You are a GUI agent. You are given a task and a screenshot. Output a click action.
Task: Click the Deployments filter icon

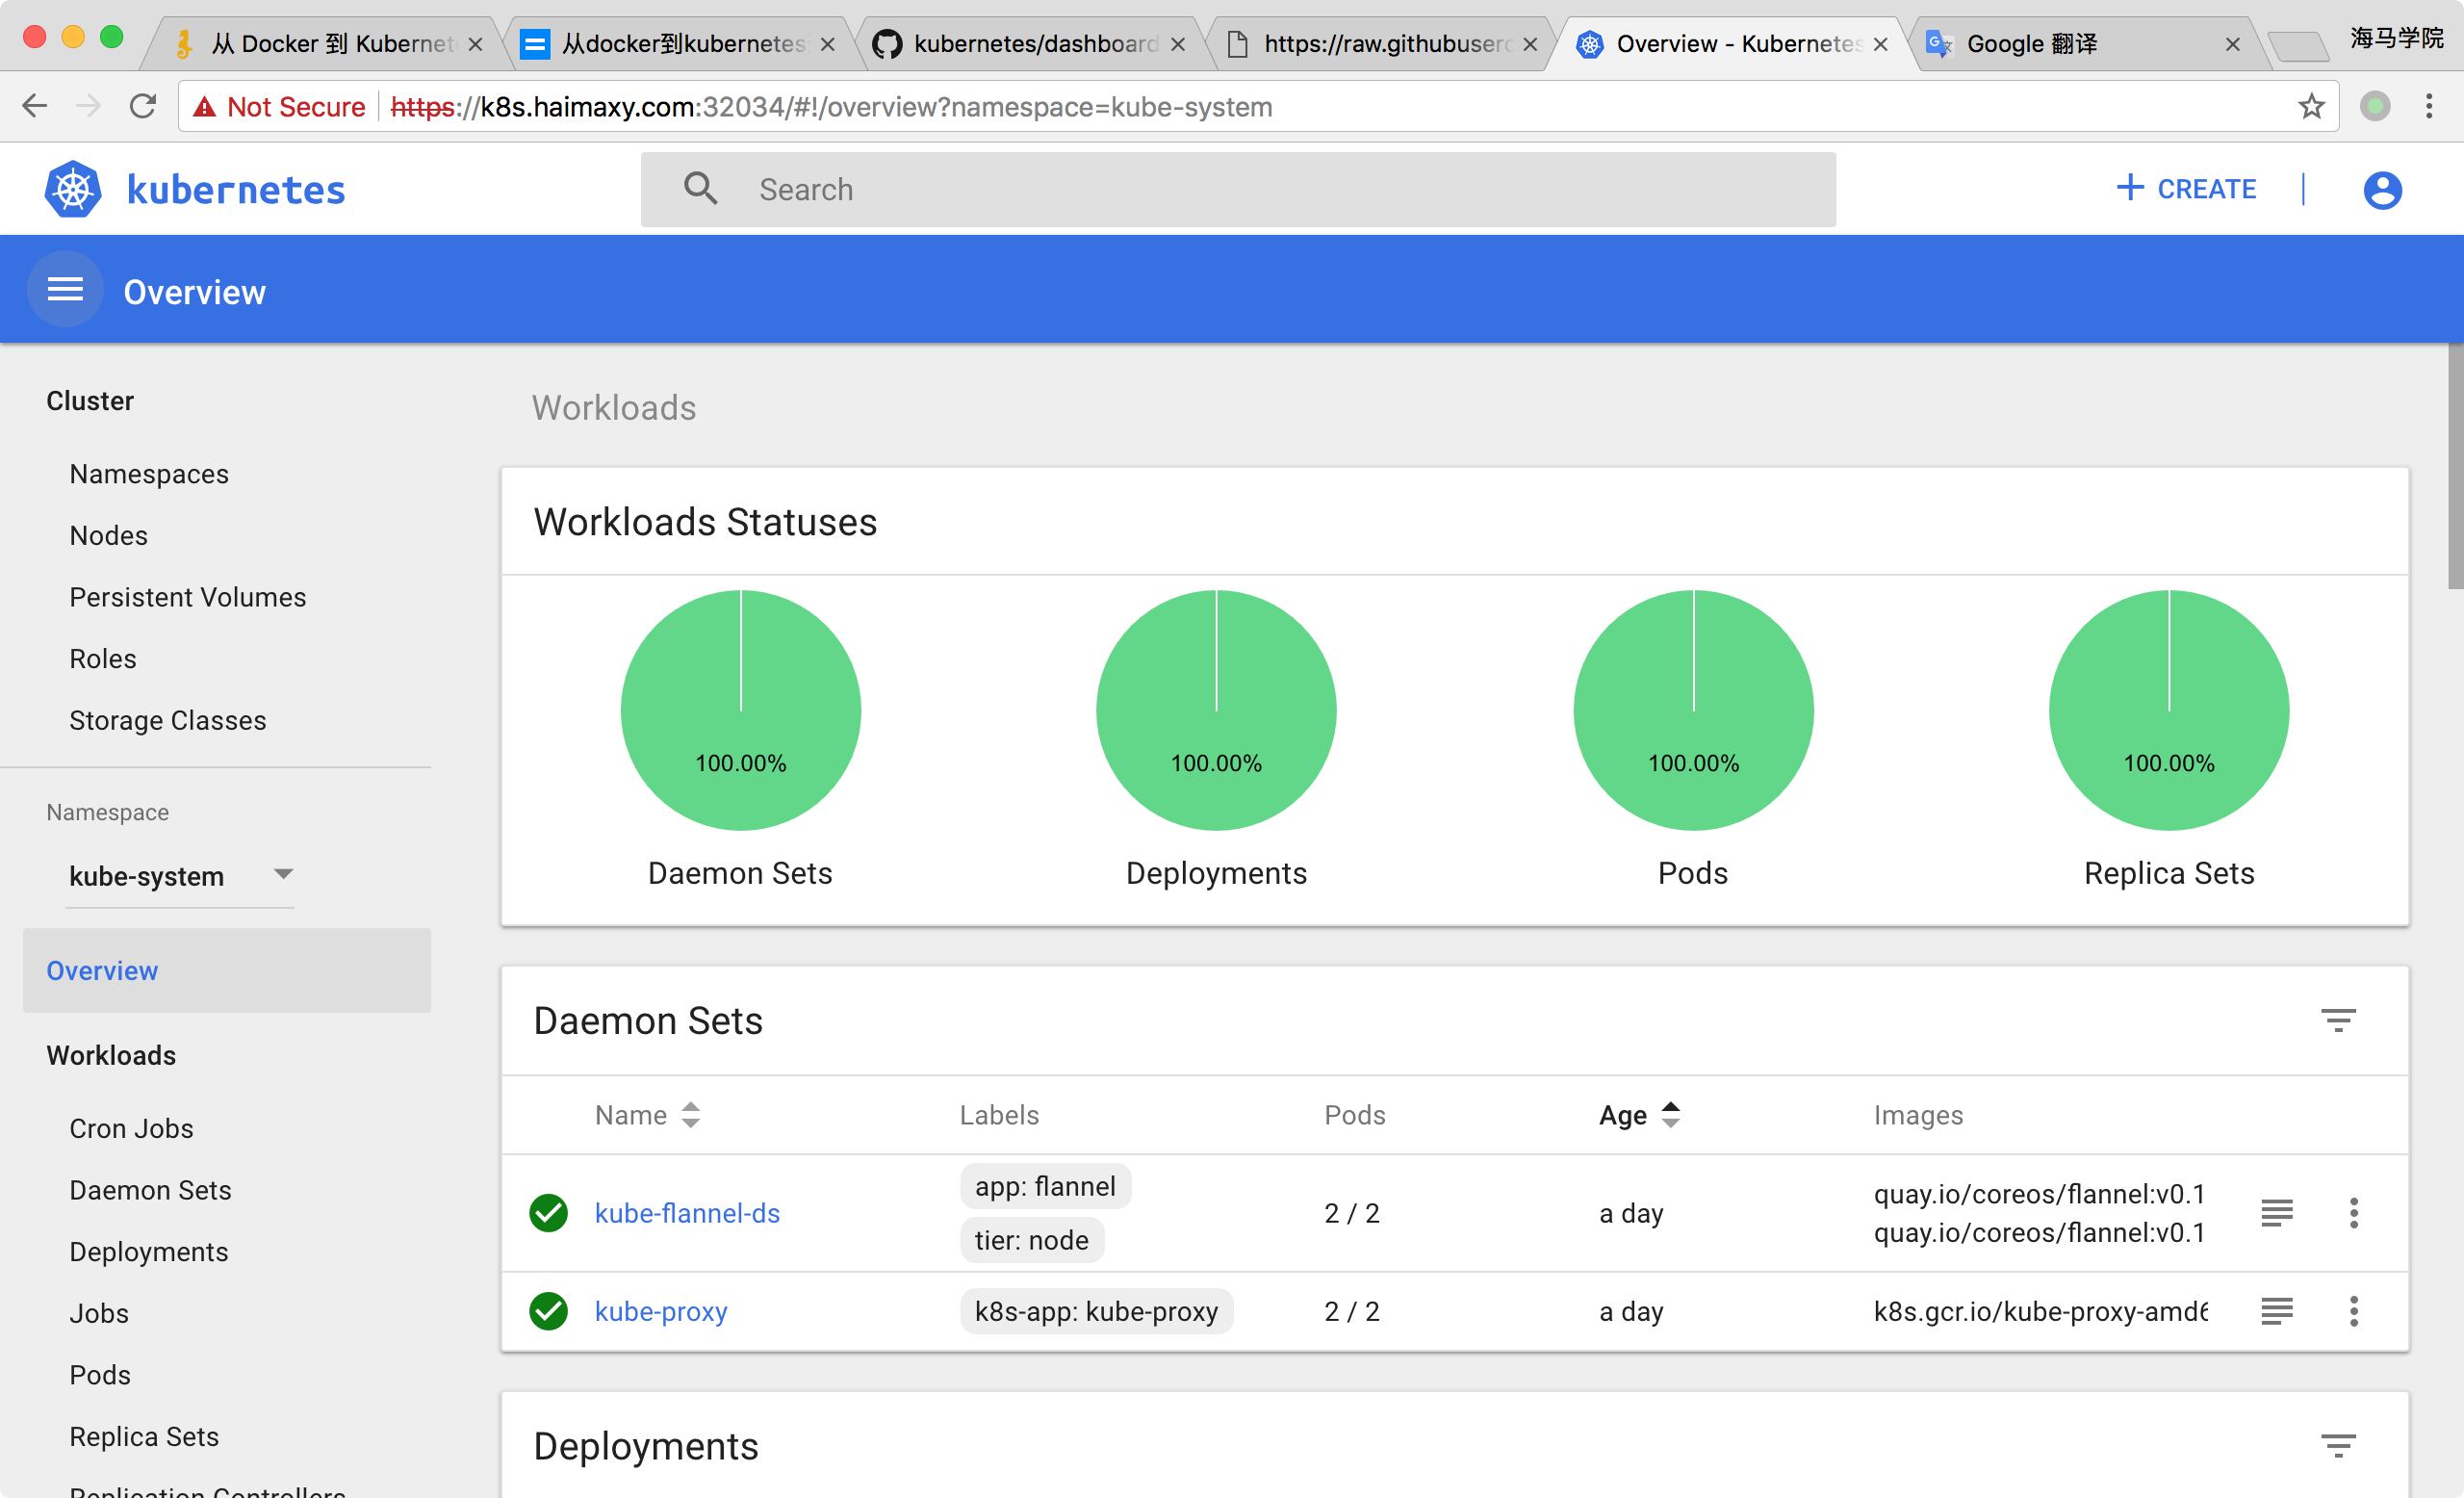pos(2337,1445)
